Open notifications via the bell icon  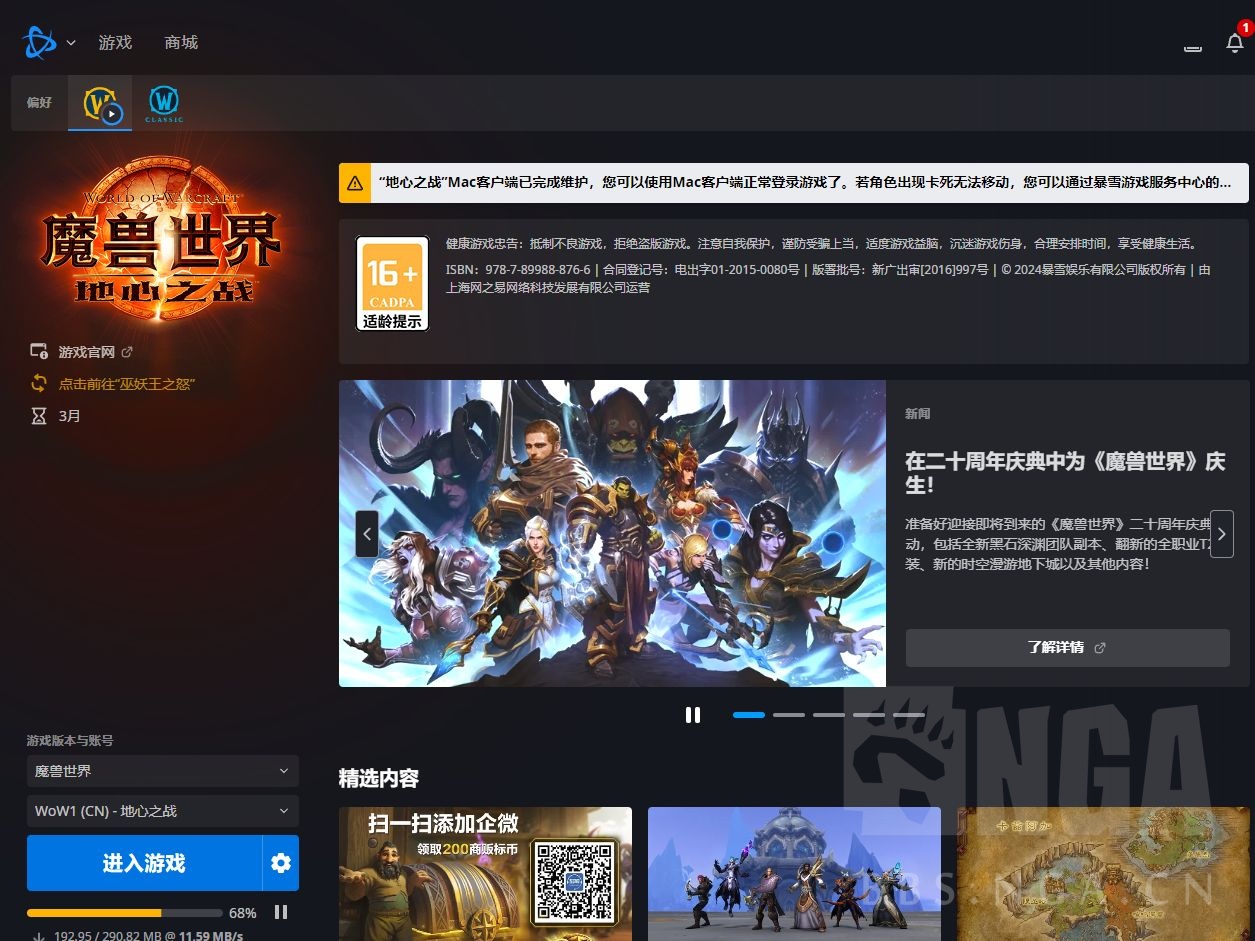[1234, 43]
